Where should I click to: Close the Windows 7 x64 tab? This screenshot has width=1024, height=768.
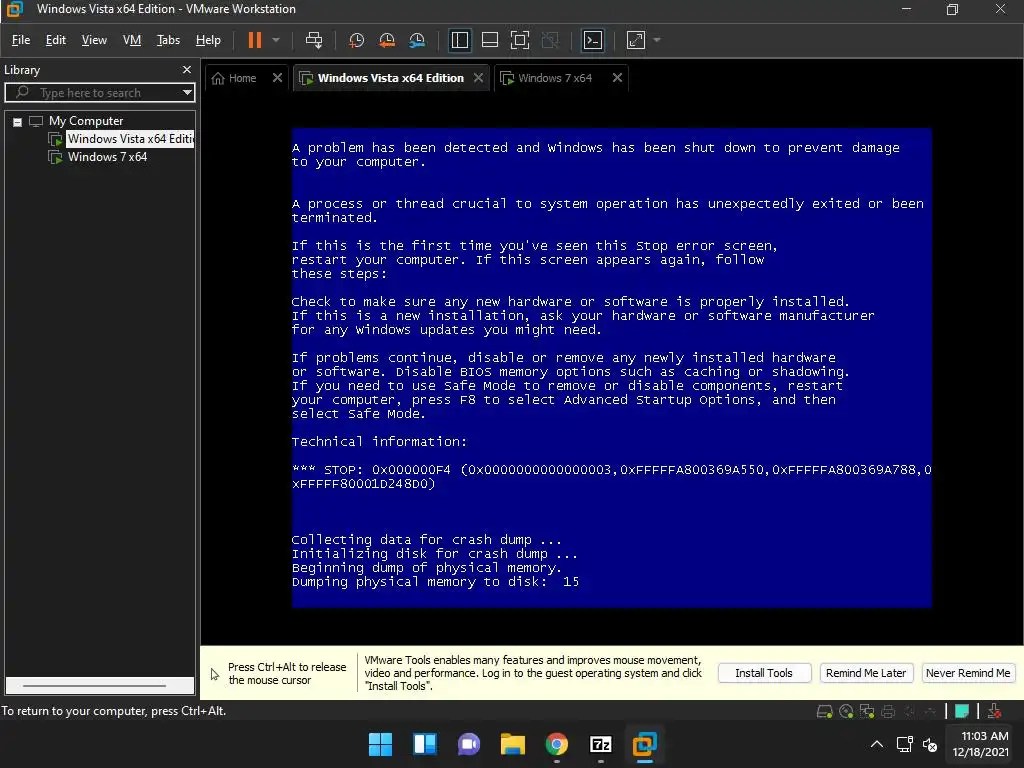[617, 78]
